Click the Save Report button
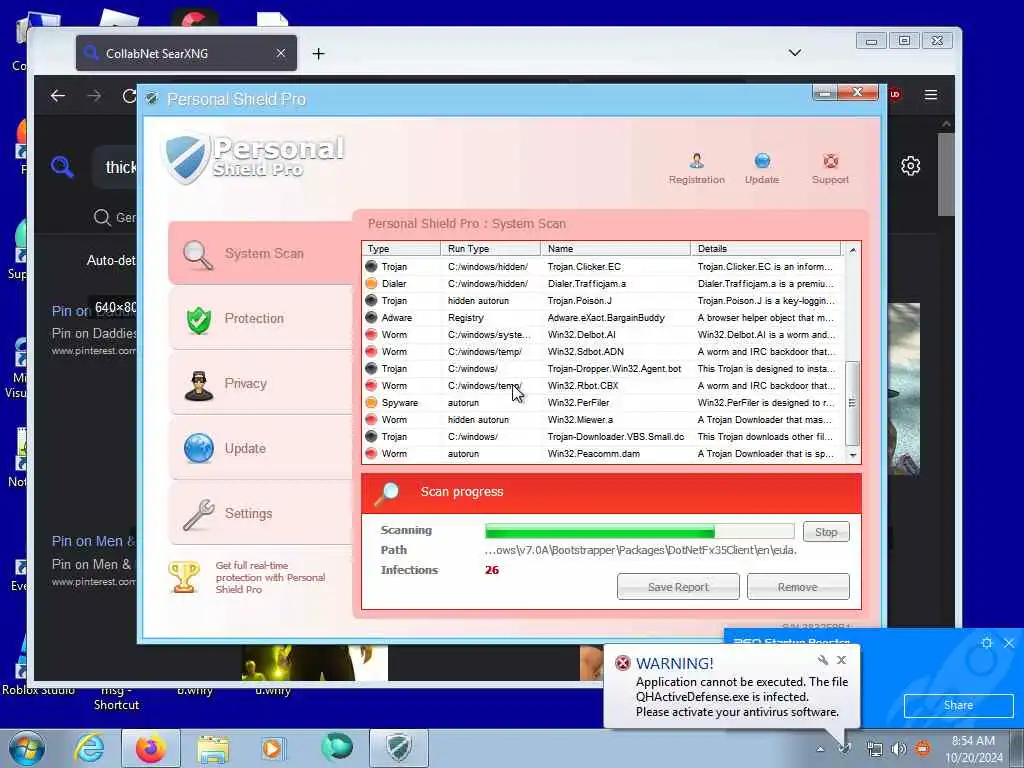Image resolution: width=1024 pixels, height=768 pixels. coord(678,586)
